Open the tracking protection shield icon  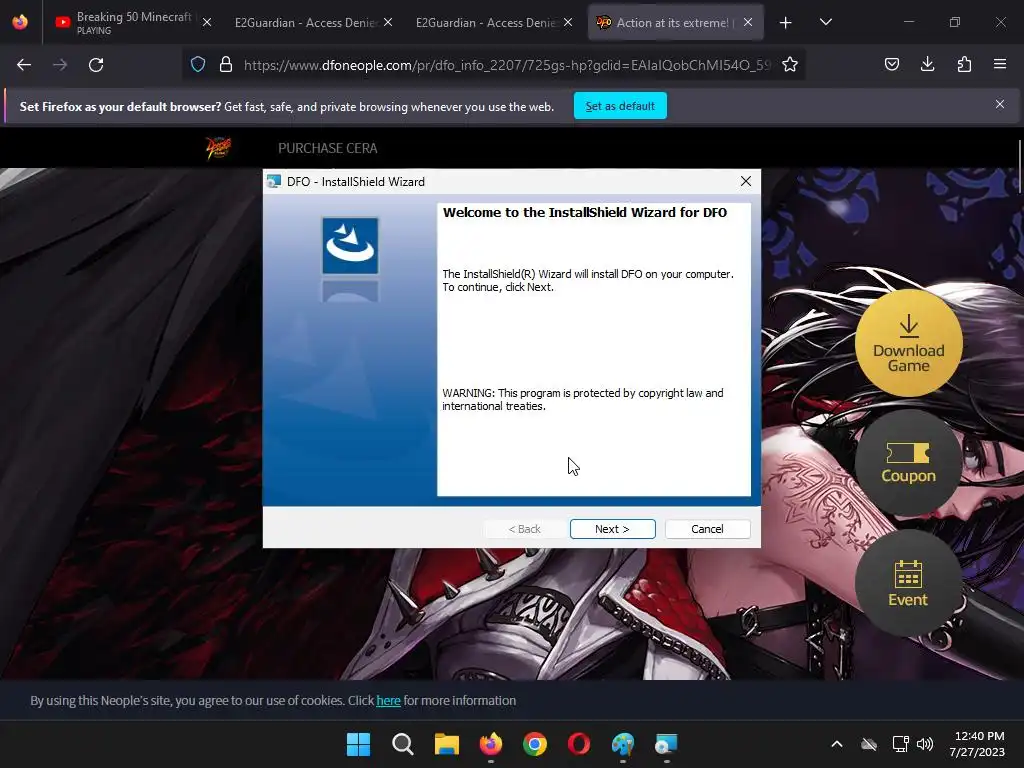pyautogui.click(x=198, y=65)
